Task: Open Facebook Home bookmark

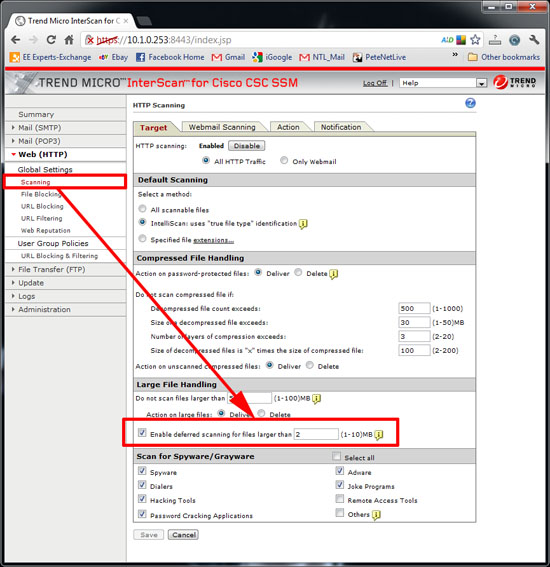Action: pyautogui.click(x=170, y=57)
